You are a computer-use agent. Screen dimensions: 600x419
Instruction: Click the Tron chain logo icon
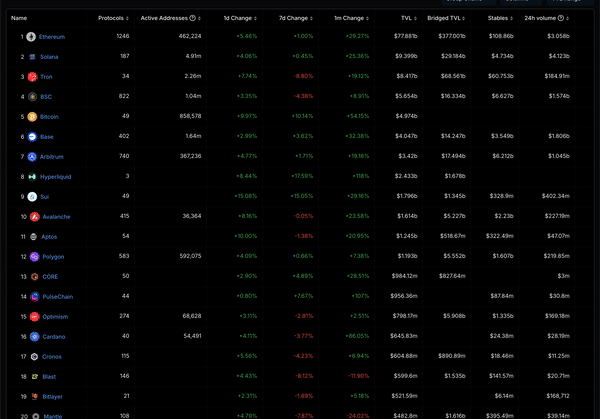pos(33,77)
